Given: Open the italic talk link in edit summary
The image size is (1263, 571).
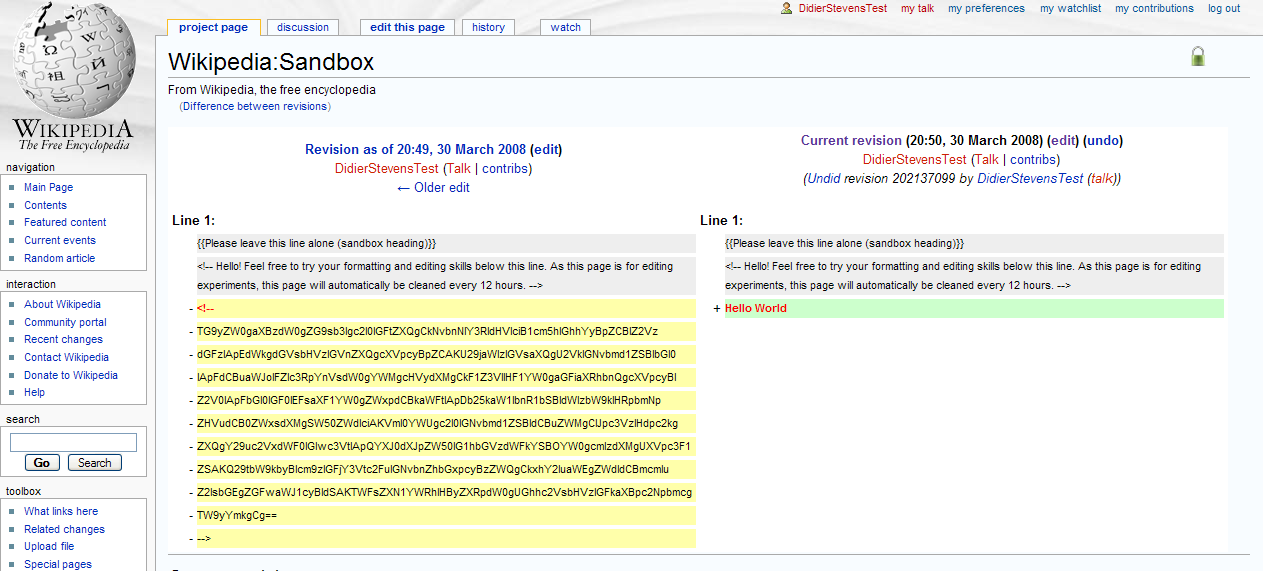Looking at the screenshot, I should coord(1102,178).
